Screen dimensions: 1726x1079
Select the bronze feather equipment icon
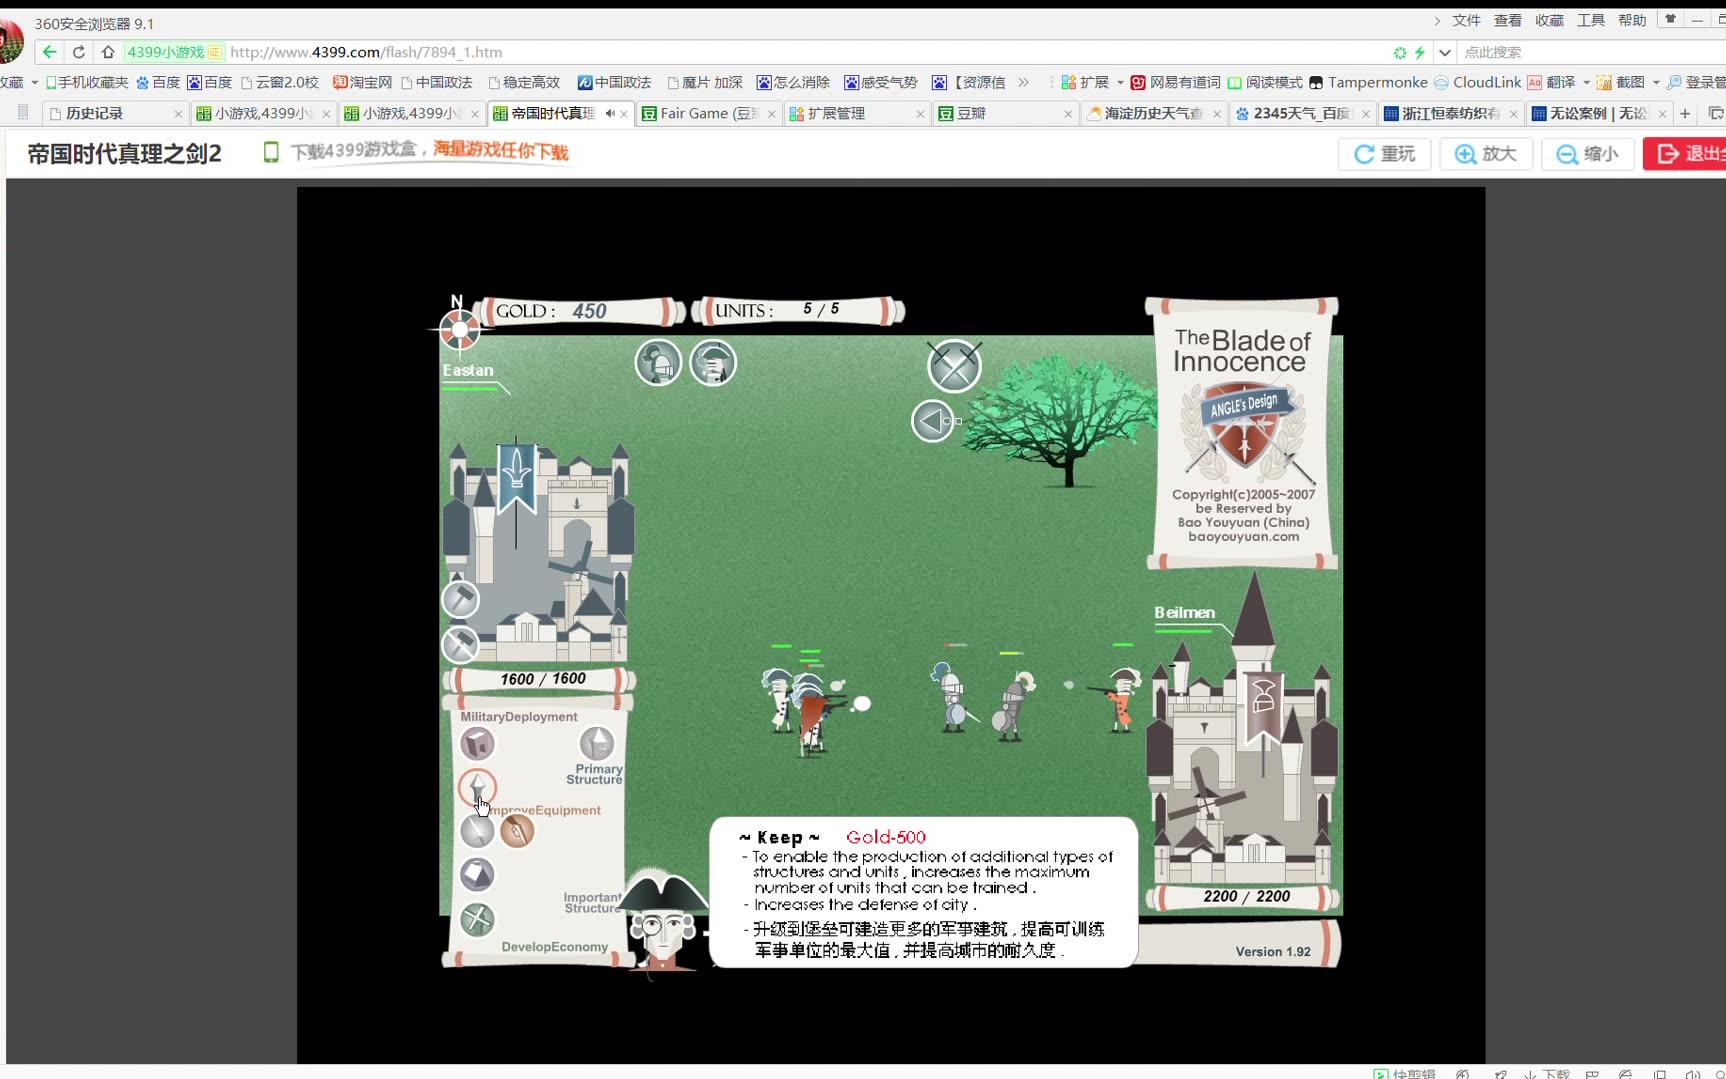coord(517,830)
